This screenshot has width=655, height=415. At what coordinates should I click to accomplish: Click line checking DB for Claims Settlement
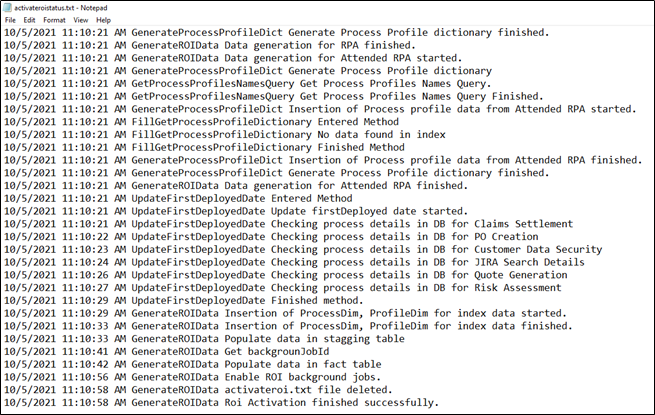coord(288,224)
